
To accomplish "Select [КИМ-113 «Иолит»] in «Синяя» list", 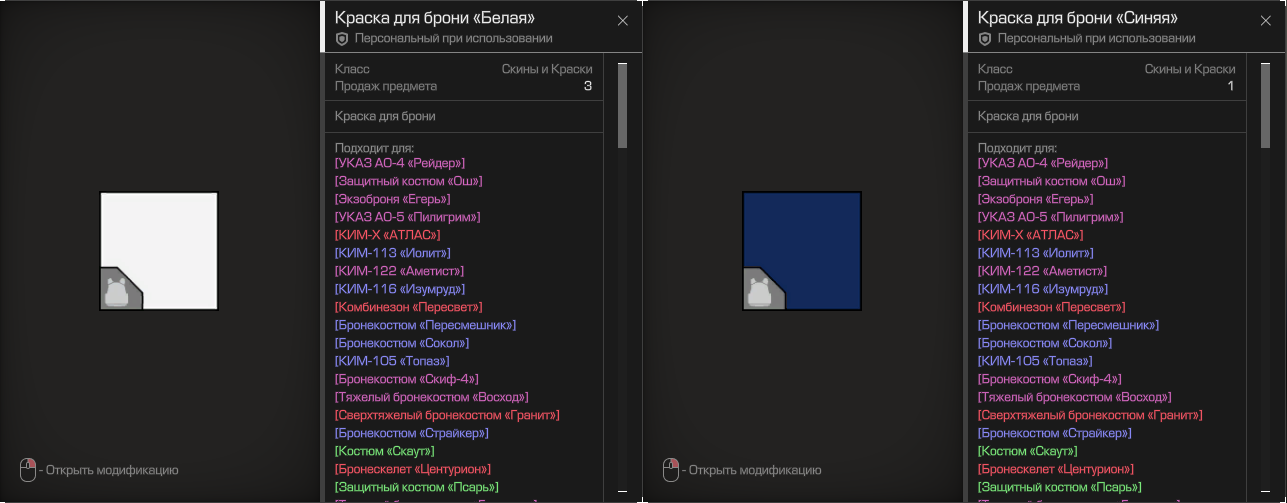I will pyautogui.click(x=1036, y=253).
